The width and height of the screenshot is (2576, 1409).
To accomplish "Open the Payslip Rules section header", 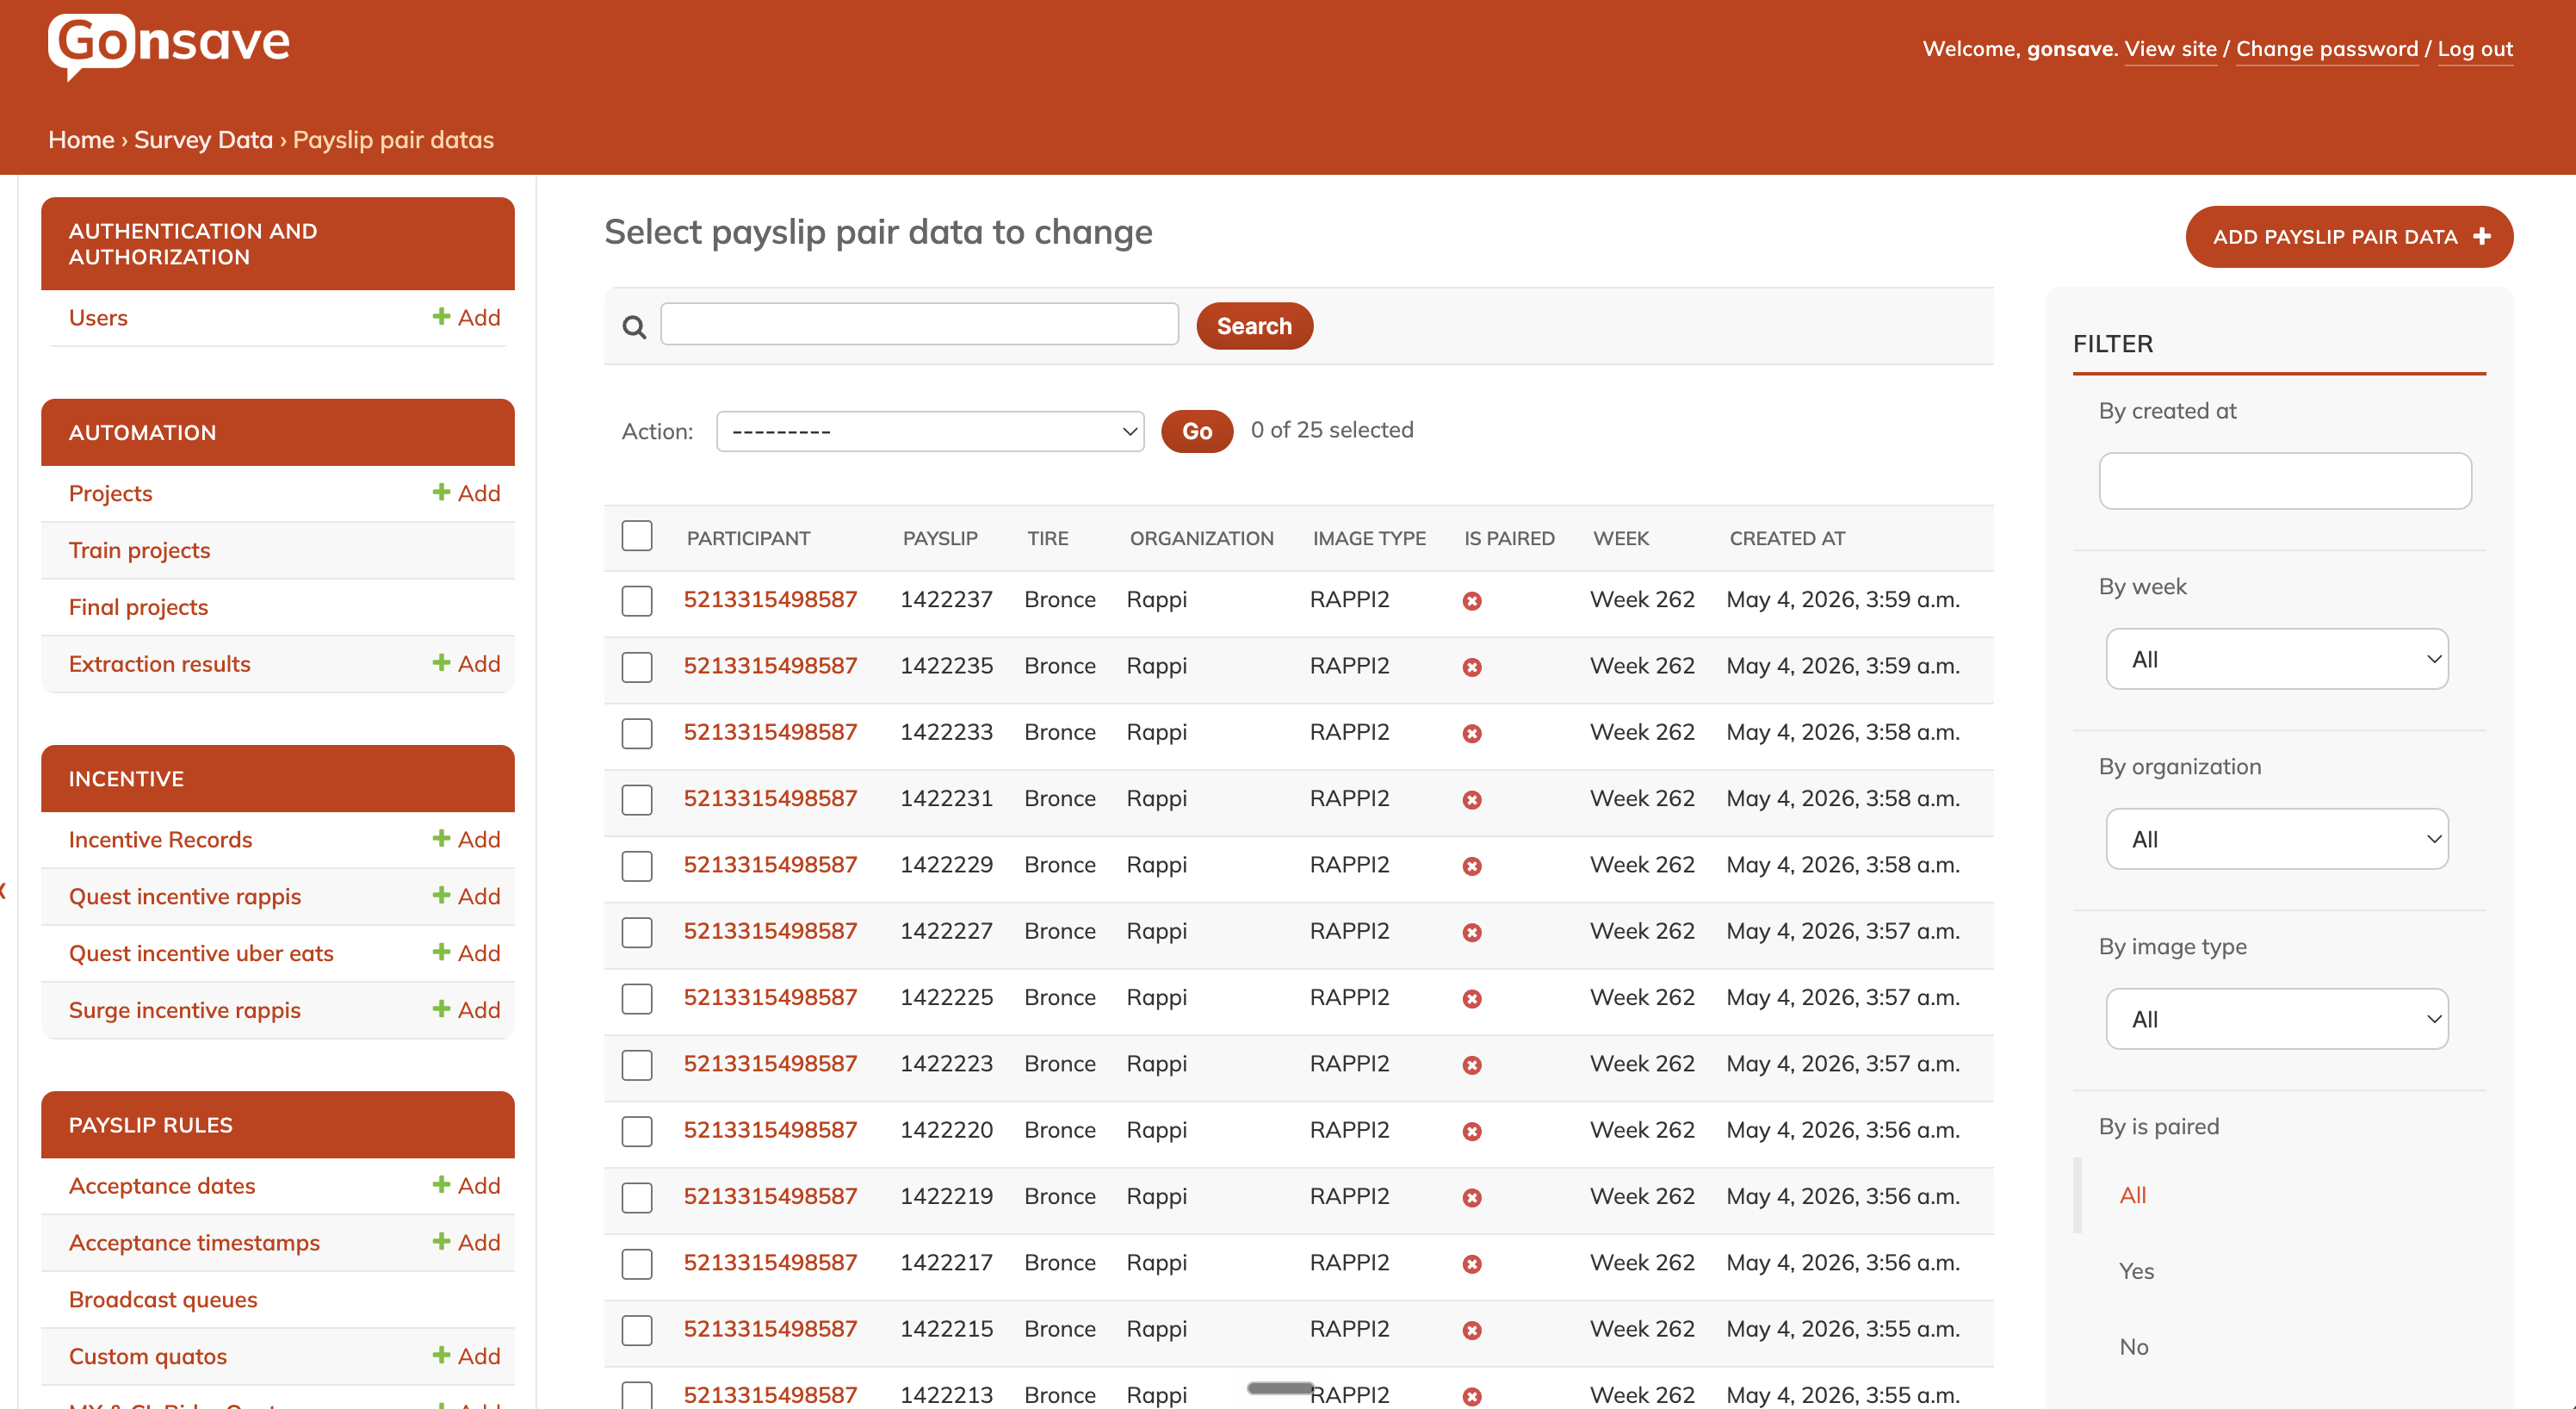I will pos(278,1125).
